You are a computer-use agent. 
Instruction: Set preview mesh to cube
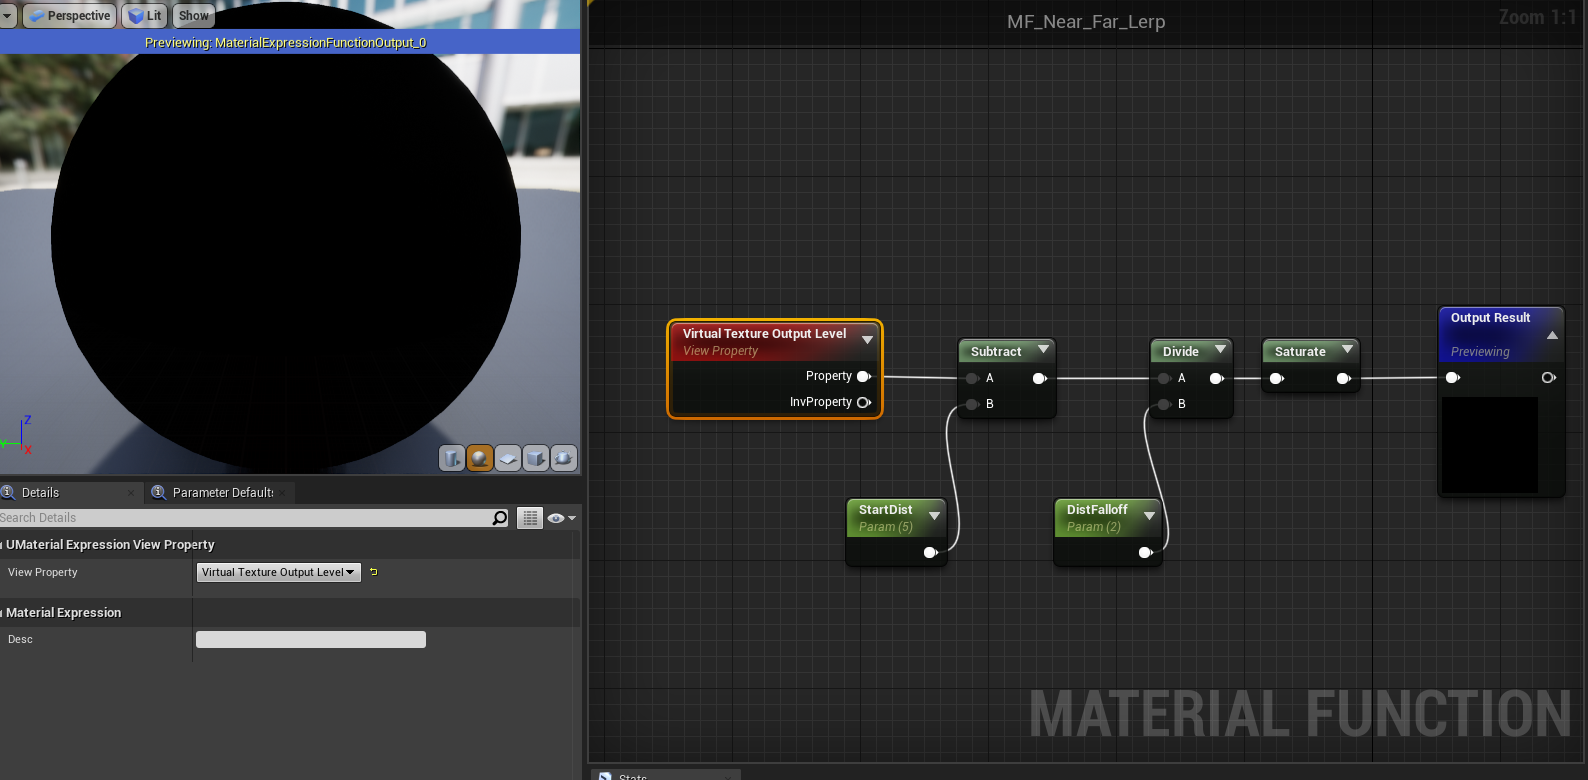click(536, 458)
